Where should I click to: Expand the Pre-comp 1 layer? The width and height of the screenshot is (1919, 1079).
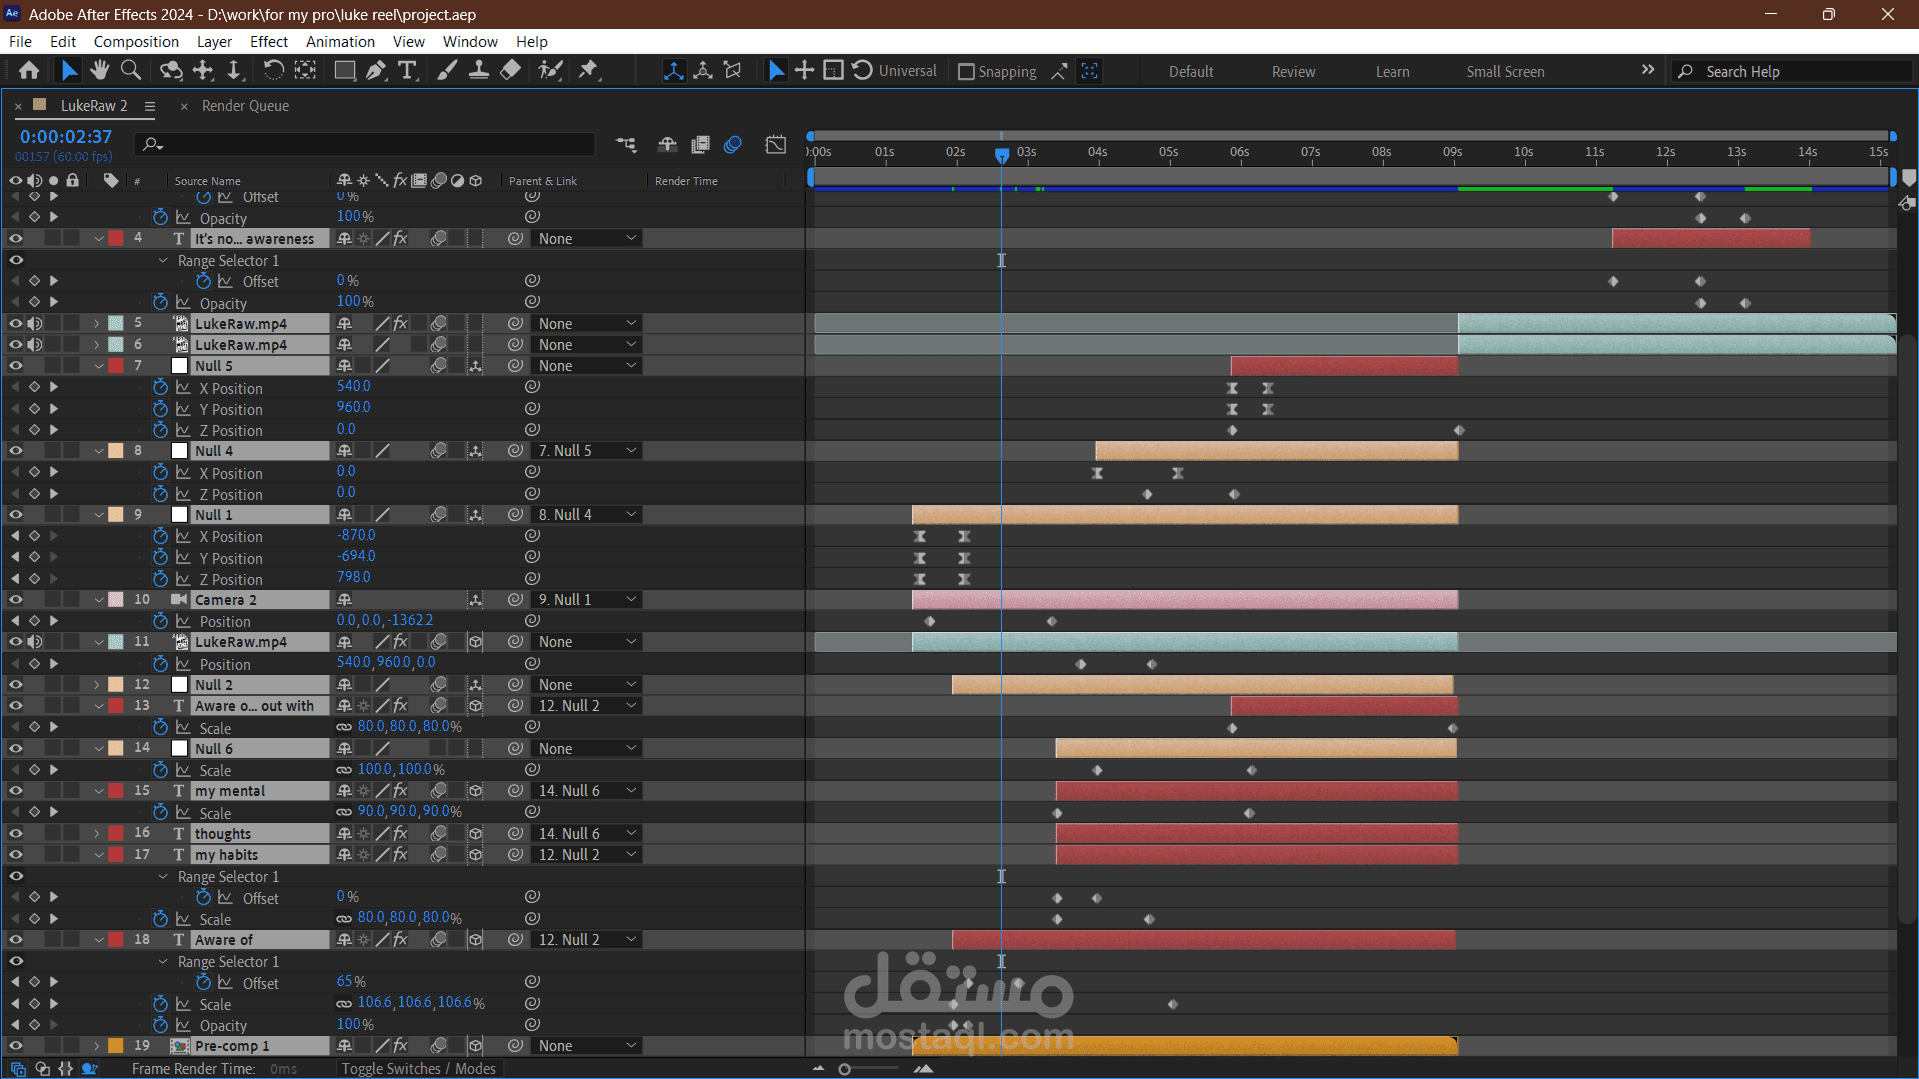(x=97, y=1046)
